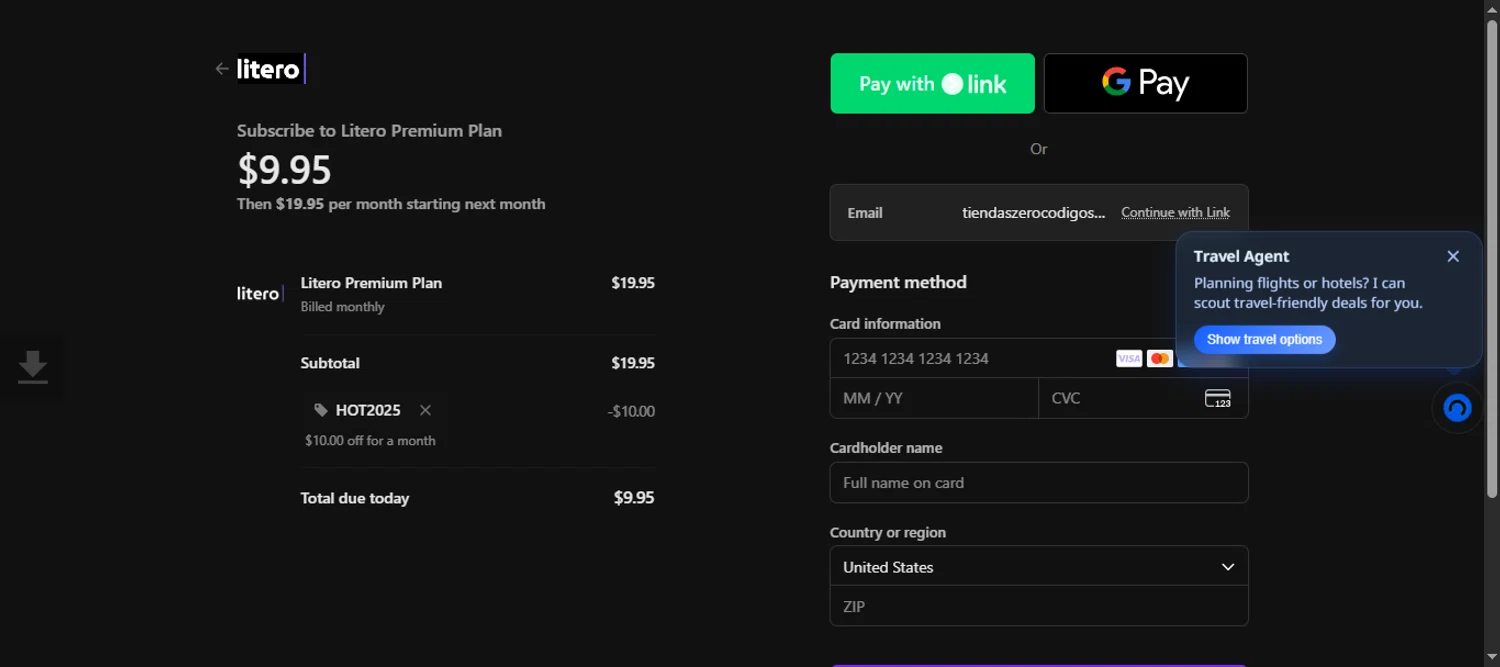Focus the Email field
The width and height of the screenshot is (1500, 667).
pyautogui.click(x=1038, y=212)
